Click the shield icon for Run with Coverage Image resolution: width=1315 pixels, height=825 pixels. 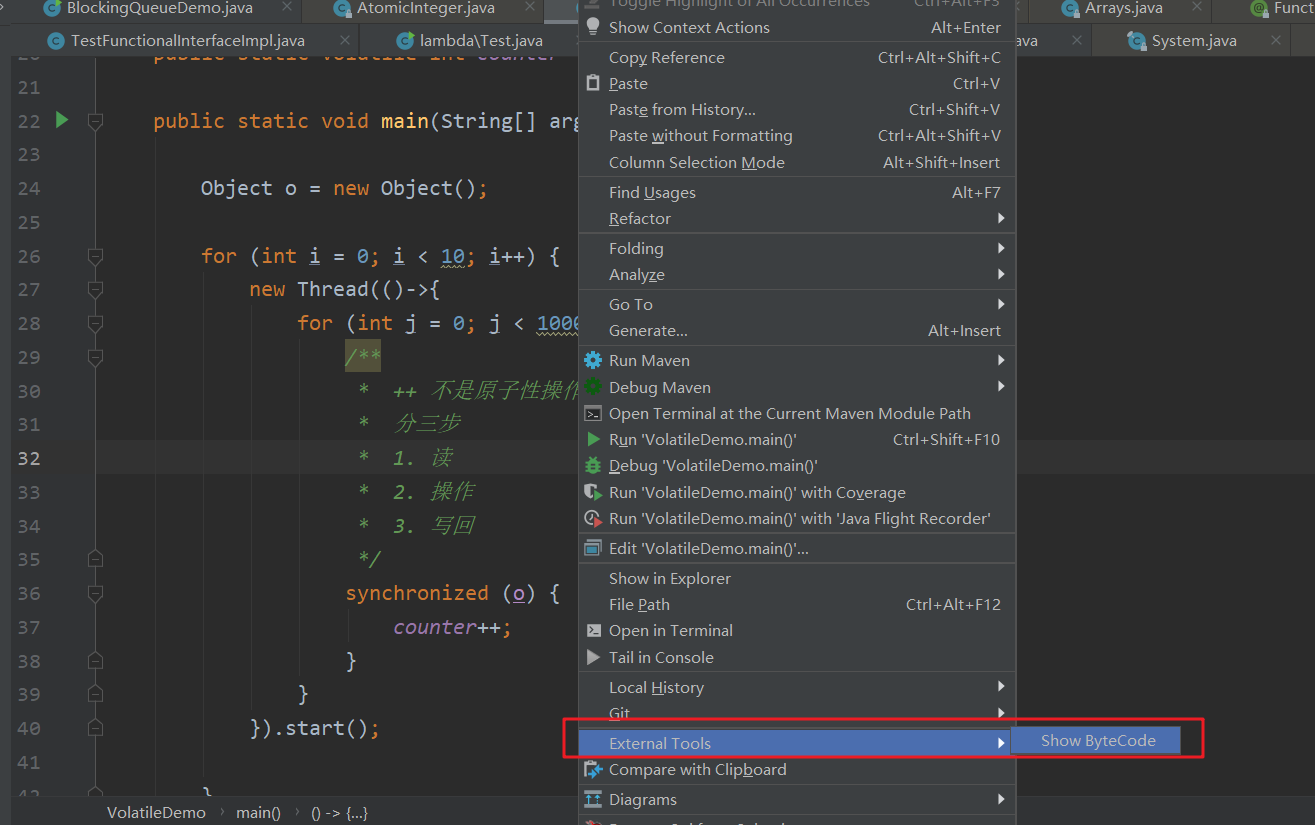(593, 492)
